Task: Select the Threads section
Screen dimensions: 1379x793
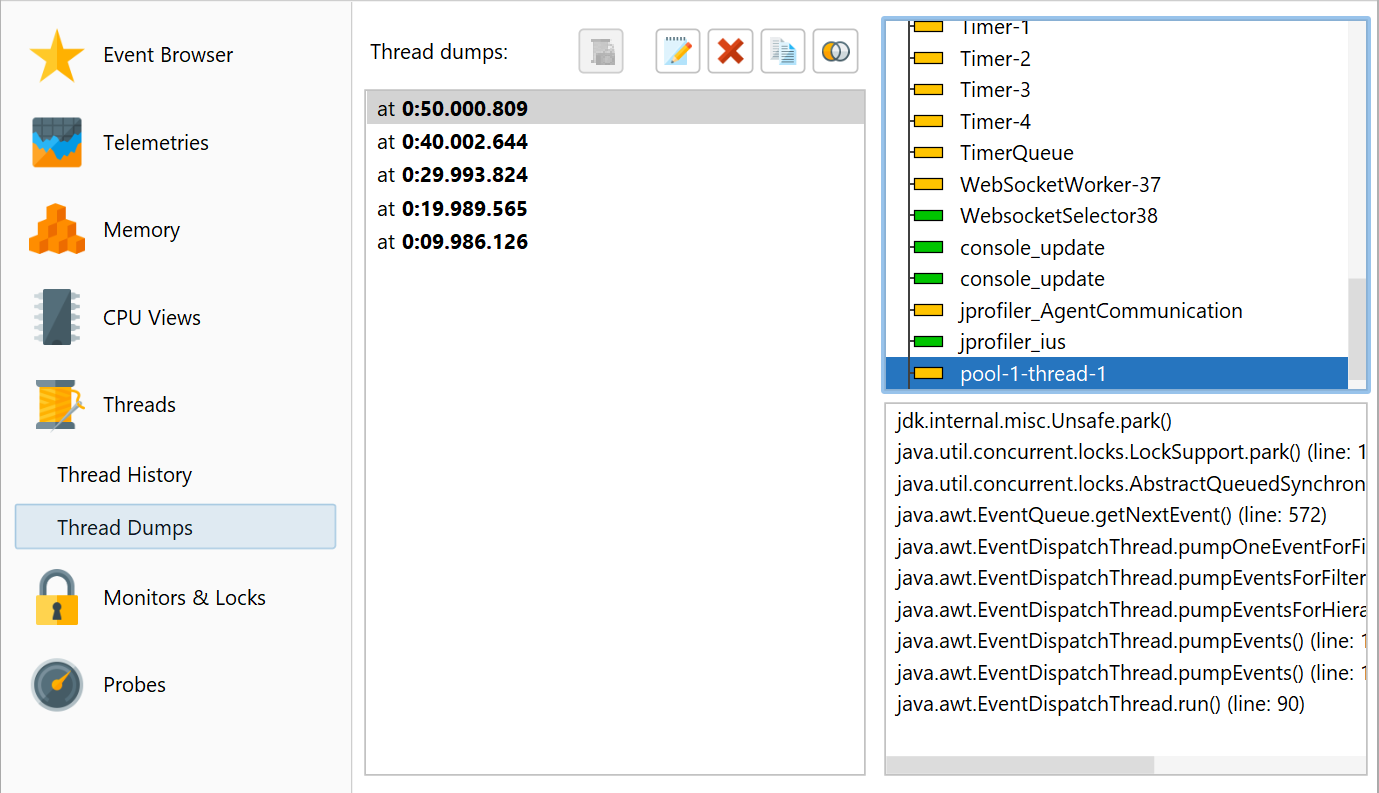Action: [139, 405]
